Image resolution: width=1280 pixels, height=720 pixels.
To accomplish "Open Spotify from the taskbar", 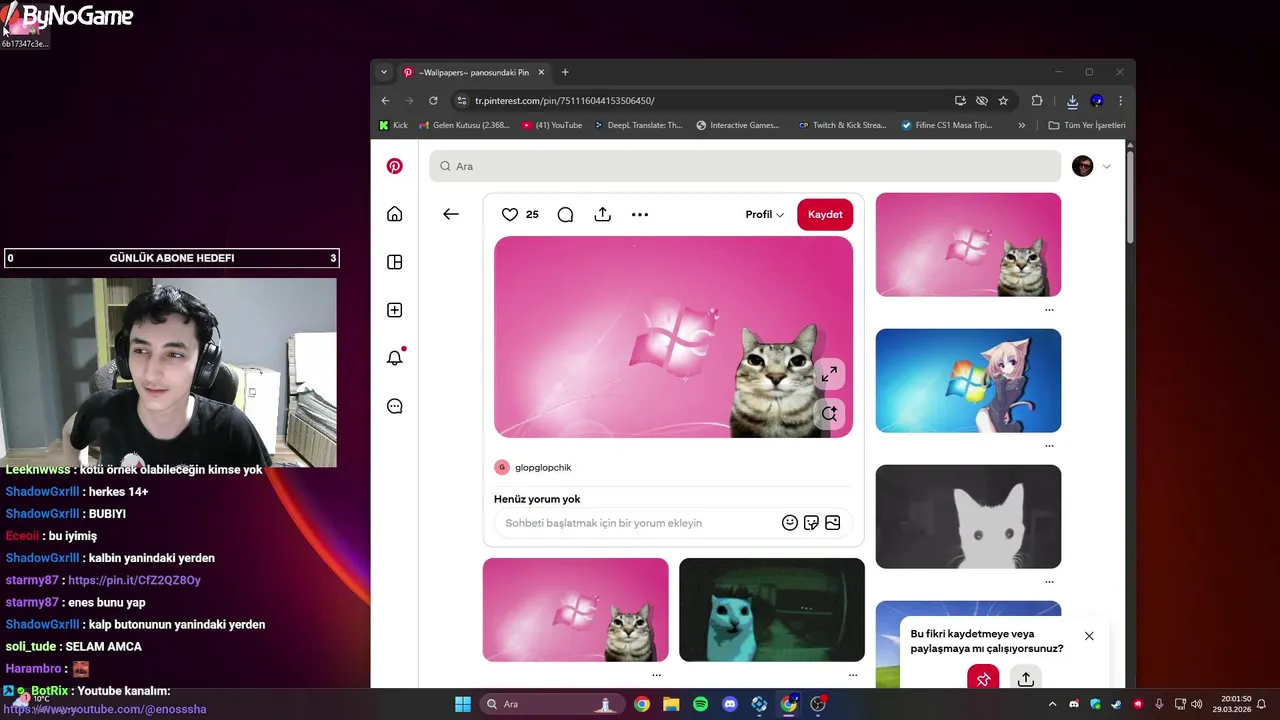I will (700, 704).
